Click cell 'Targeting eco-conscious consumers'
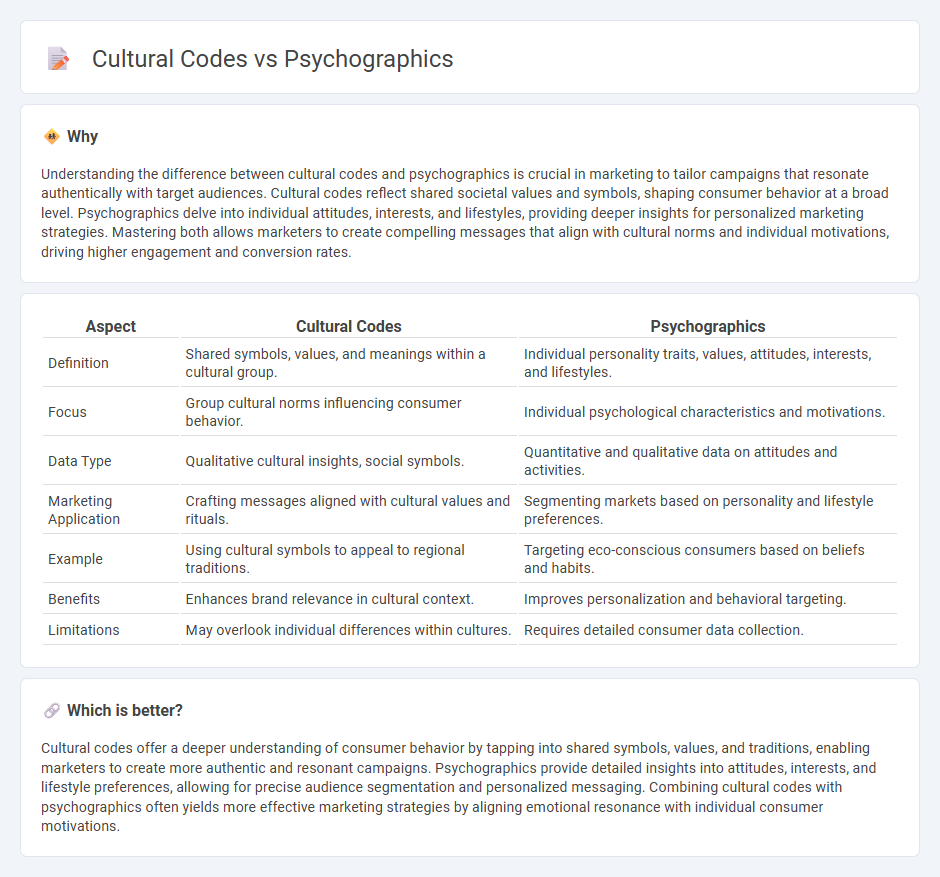Screen dimensions: 940x877 [x=707, y=559]
